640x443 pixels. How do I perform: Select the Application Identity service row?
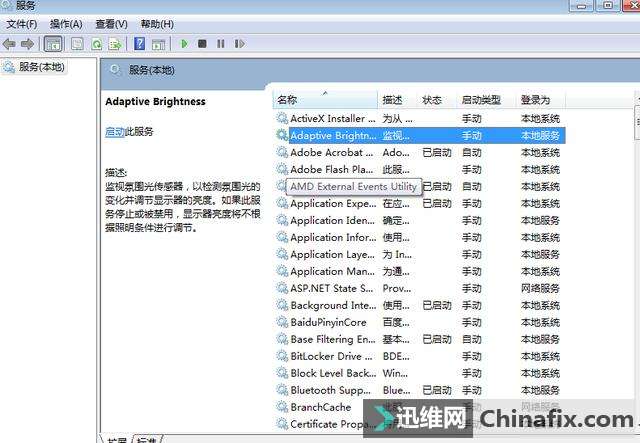point(420,220)
